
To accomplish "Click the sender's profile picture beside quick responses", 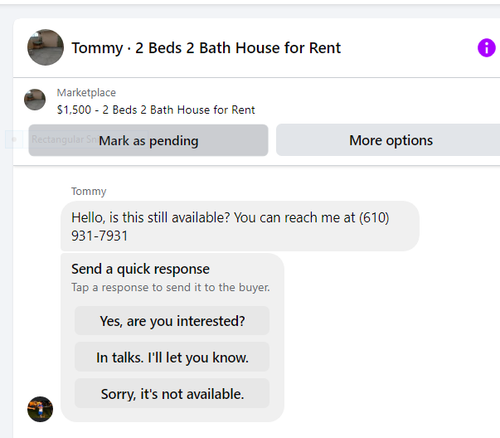I will tap(40, 409).
